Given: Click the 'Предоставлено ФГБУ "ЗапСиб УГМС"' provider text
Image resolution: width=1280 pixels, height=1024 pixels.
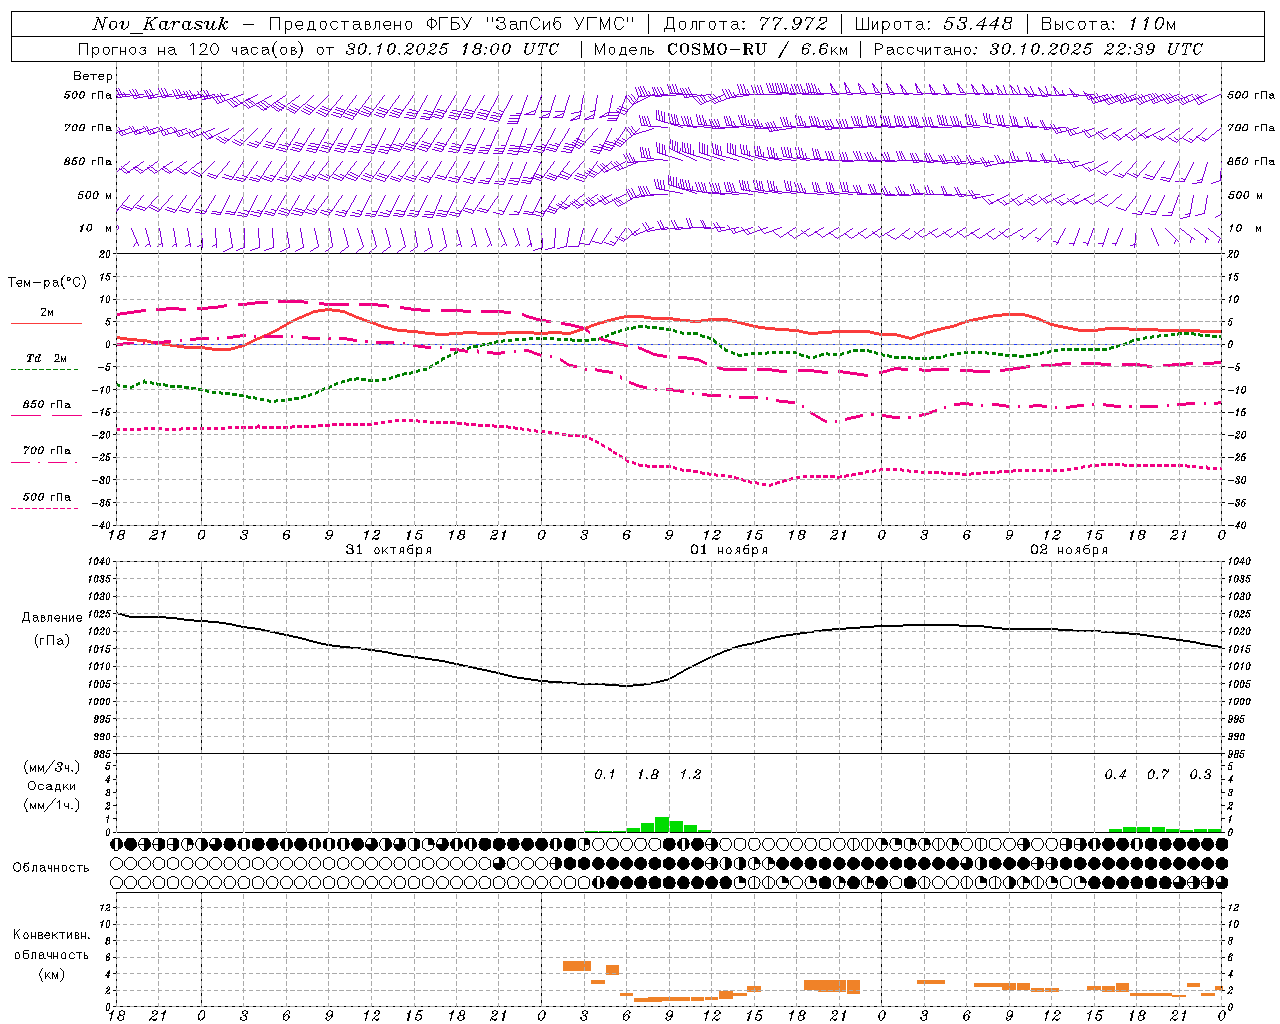Looking at the screenshot, I should pyautogui.click(x=452, y=24).
